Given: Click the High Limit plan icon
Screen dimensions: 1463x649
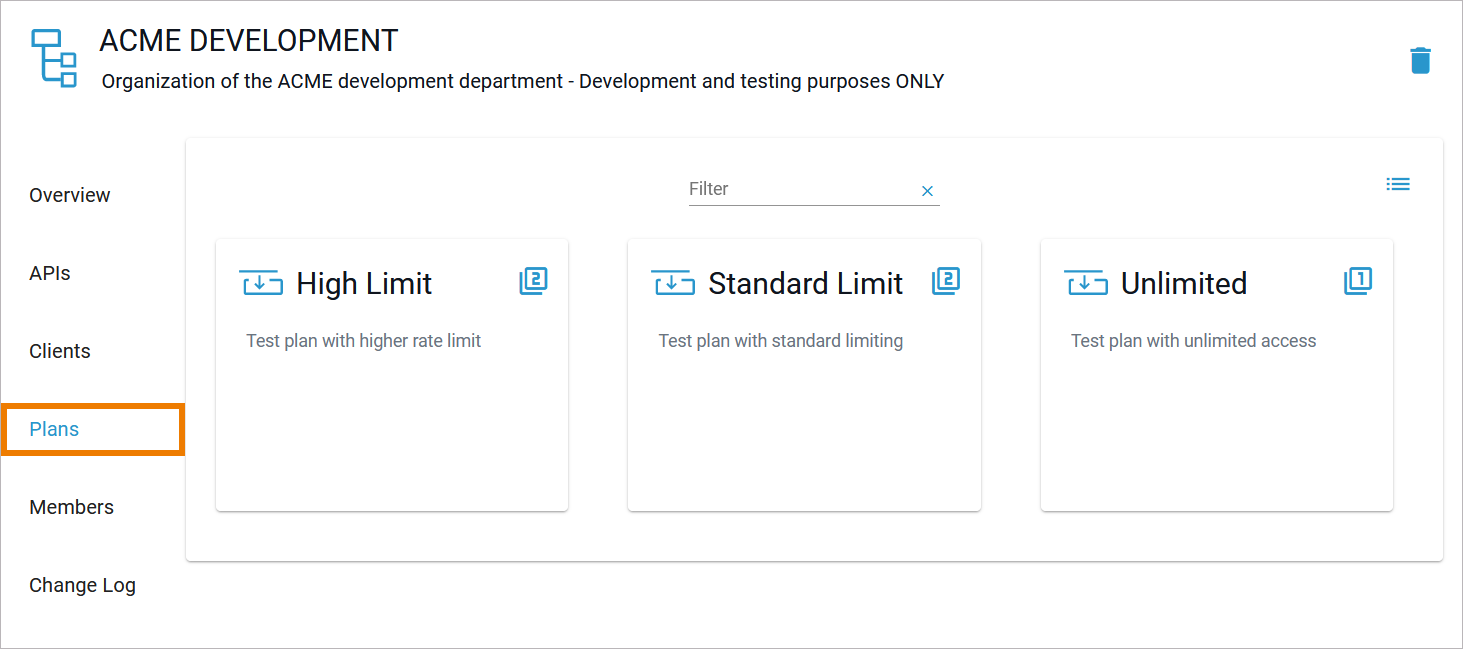Looking at the screenshot, I should [x=262, y=283].
